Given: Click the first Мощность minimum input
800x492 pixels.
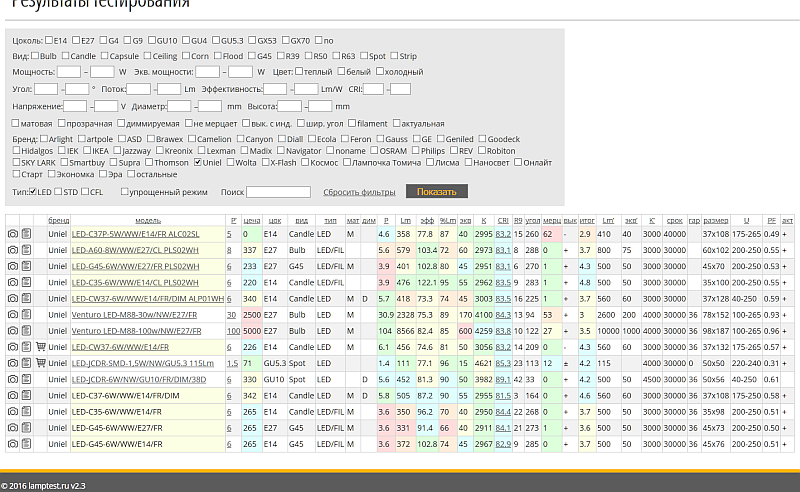Looking at the screenshot, I should tap(69, 71).
